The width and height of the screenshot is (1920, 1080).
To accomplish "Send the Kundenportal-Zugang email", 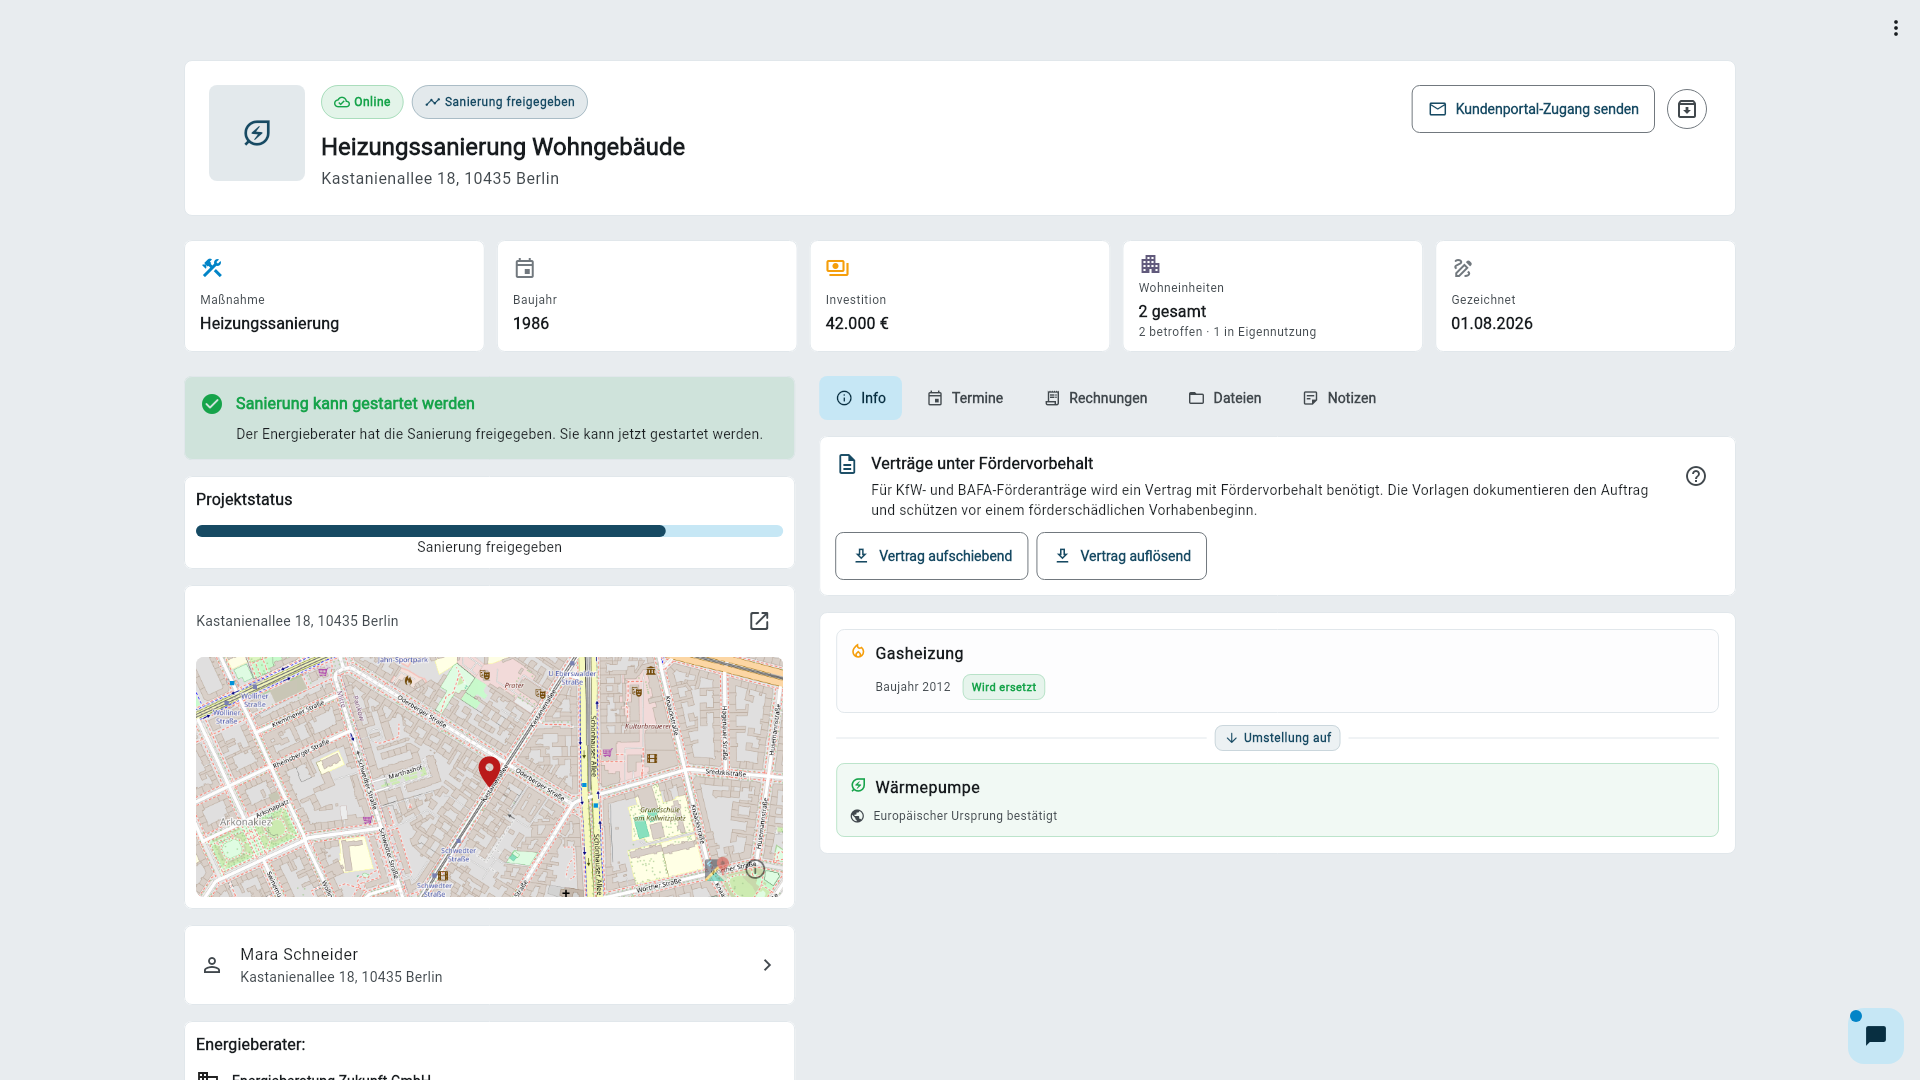I will click(x=1532, y=109).
